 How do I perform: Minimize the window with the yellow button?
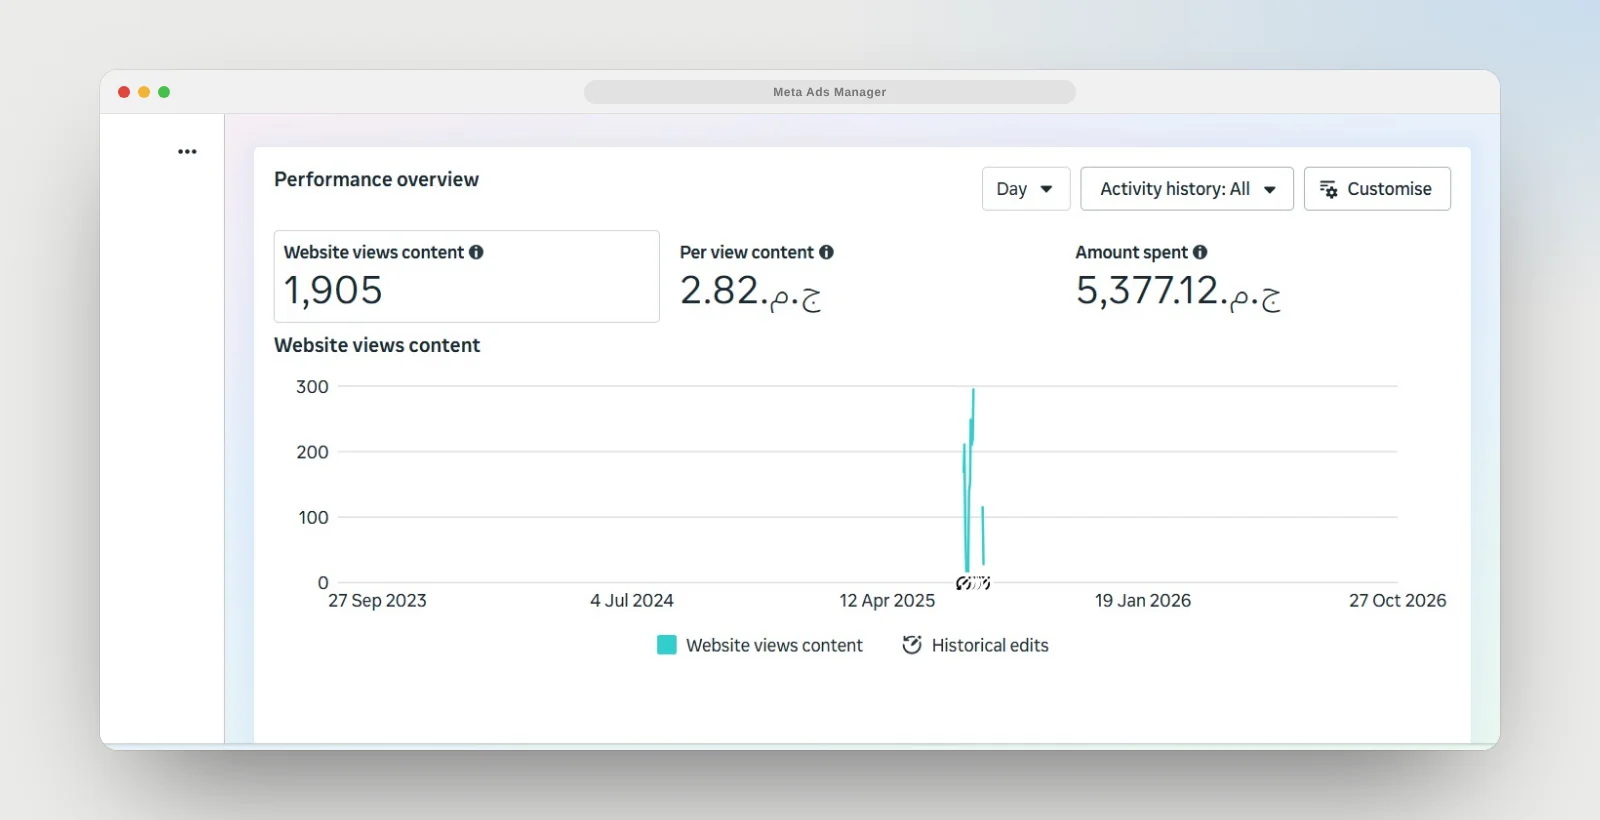pos(144,92)
